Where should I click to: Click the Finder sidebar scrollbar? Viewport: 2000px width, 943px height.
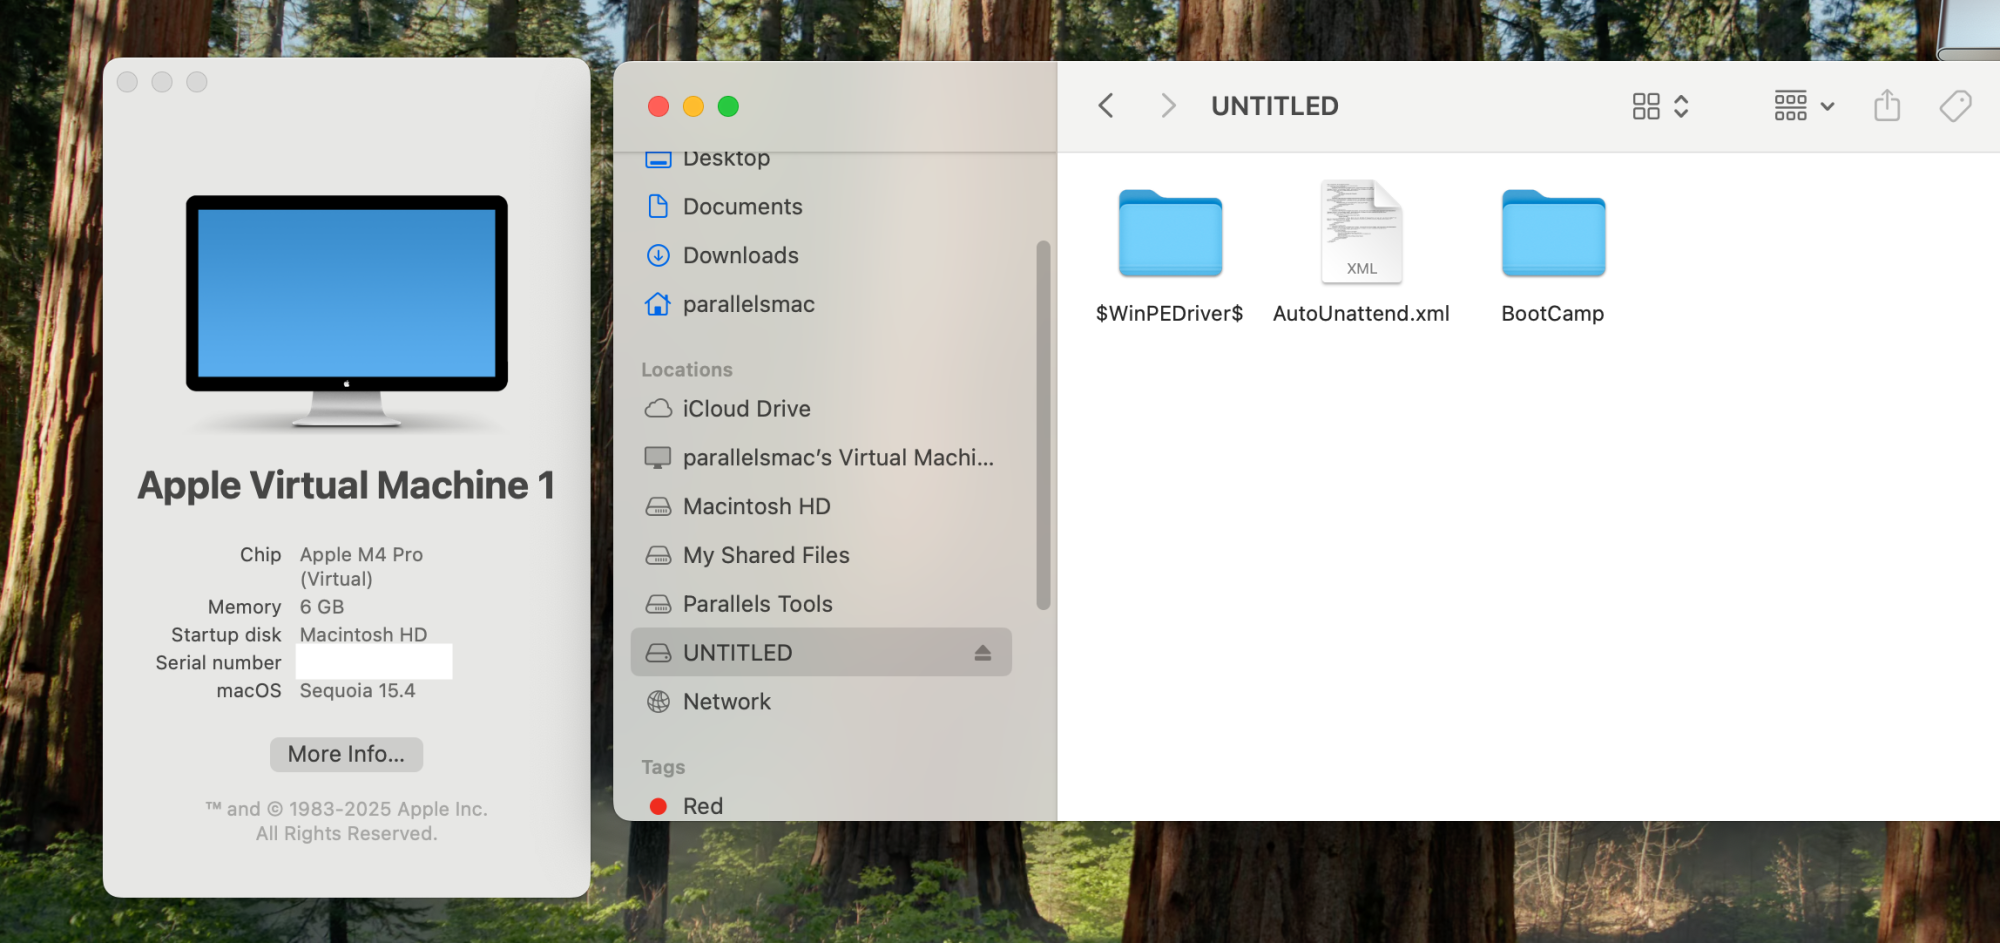(x=1043, y=425)
